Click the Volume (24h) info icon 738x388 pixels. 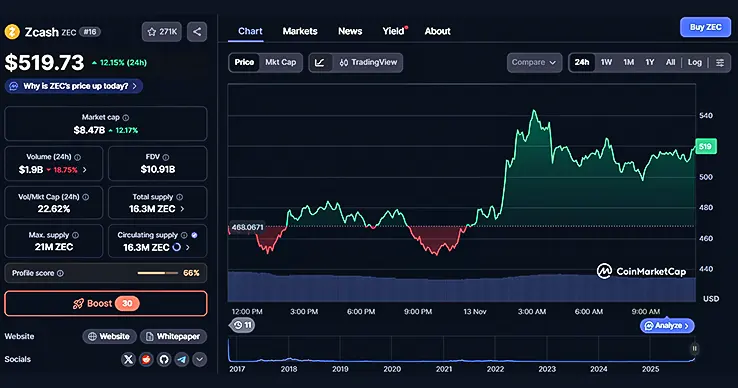pos(77,157)
